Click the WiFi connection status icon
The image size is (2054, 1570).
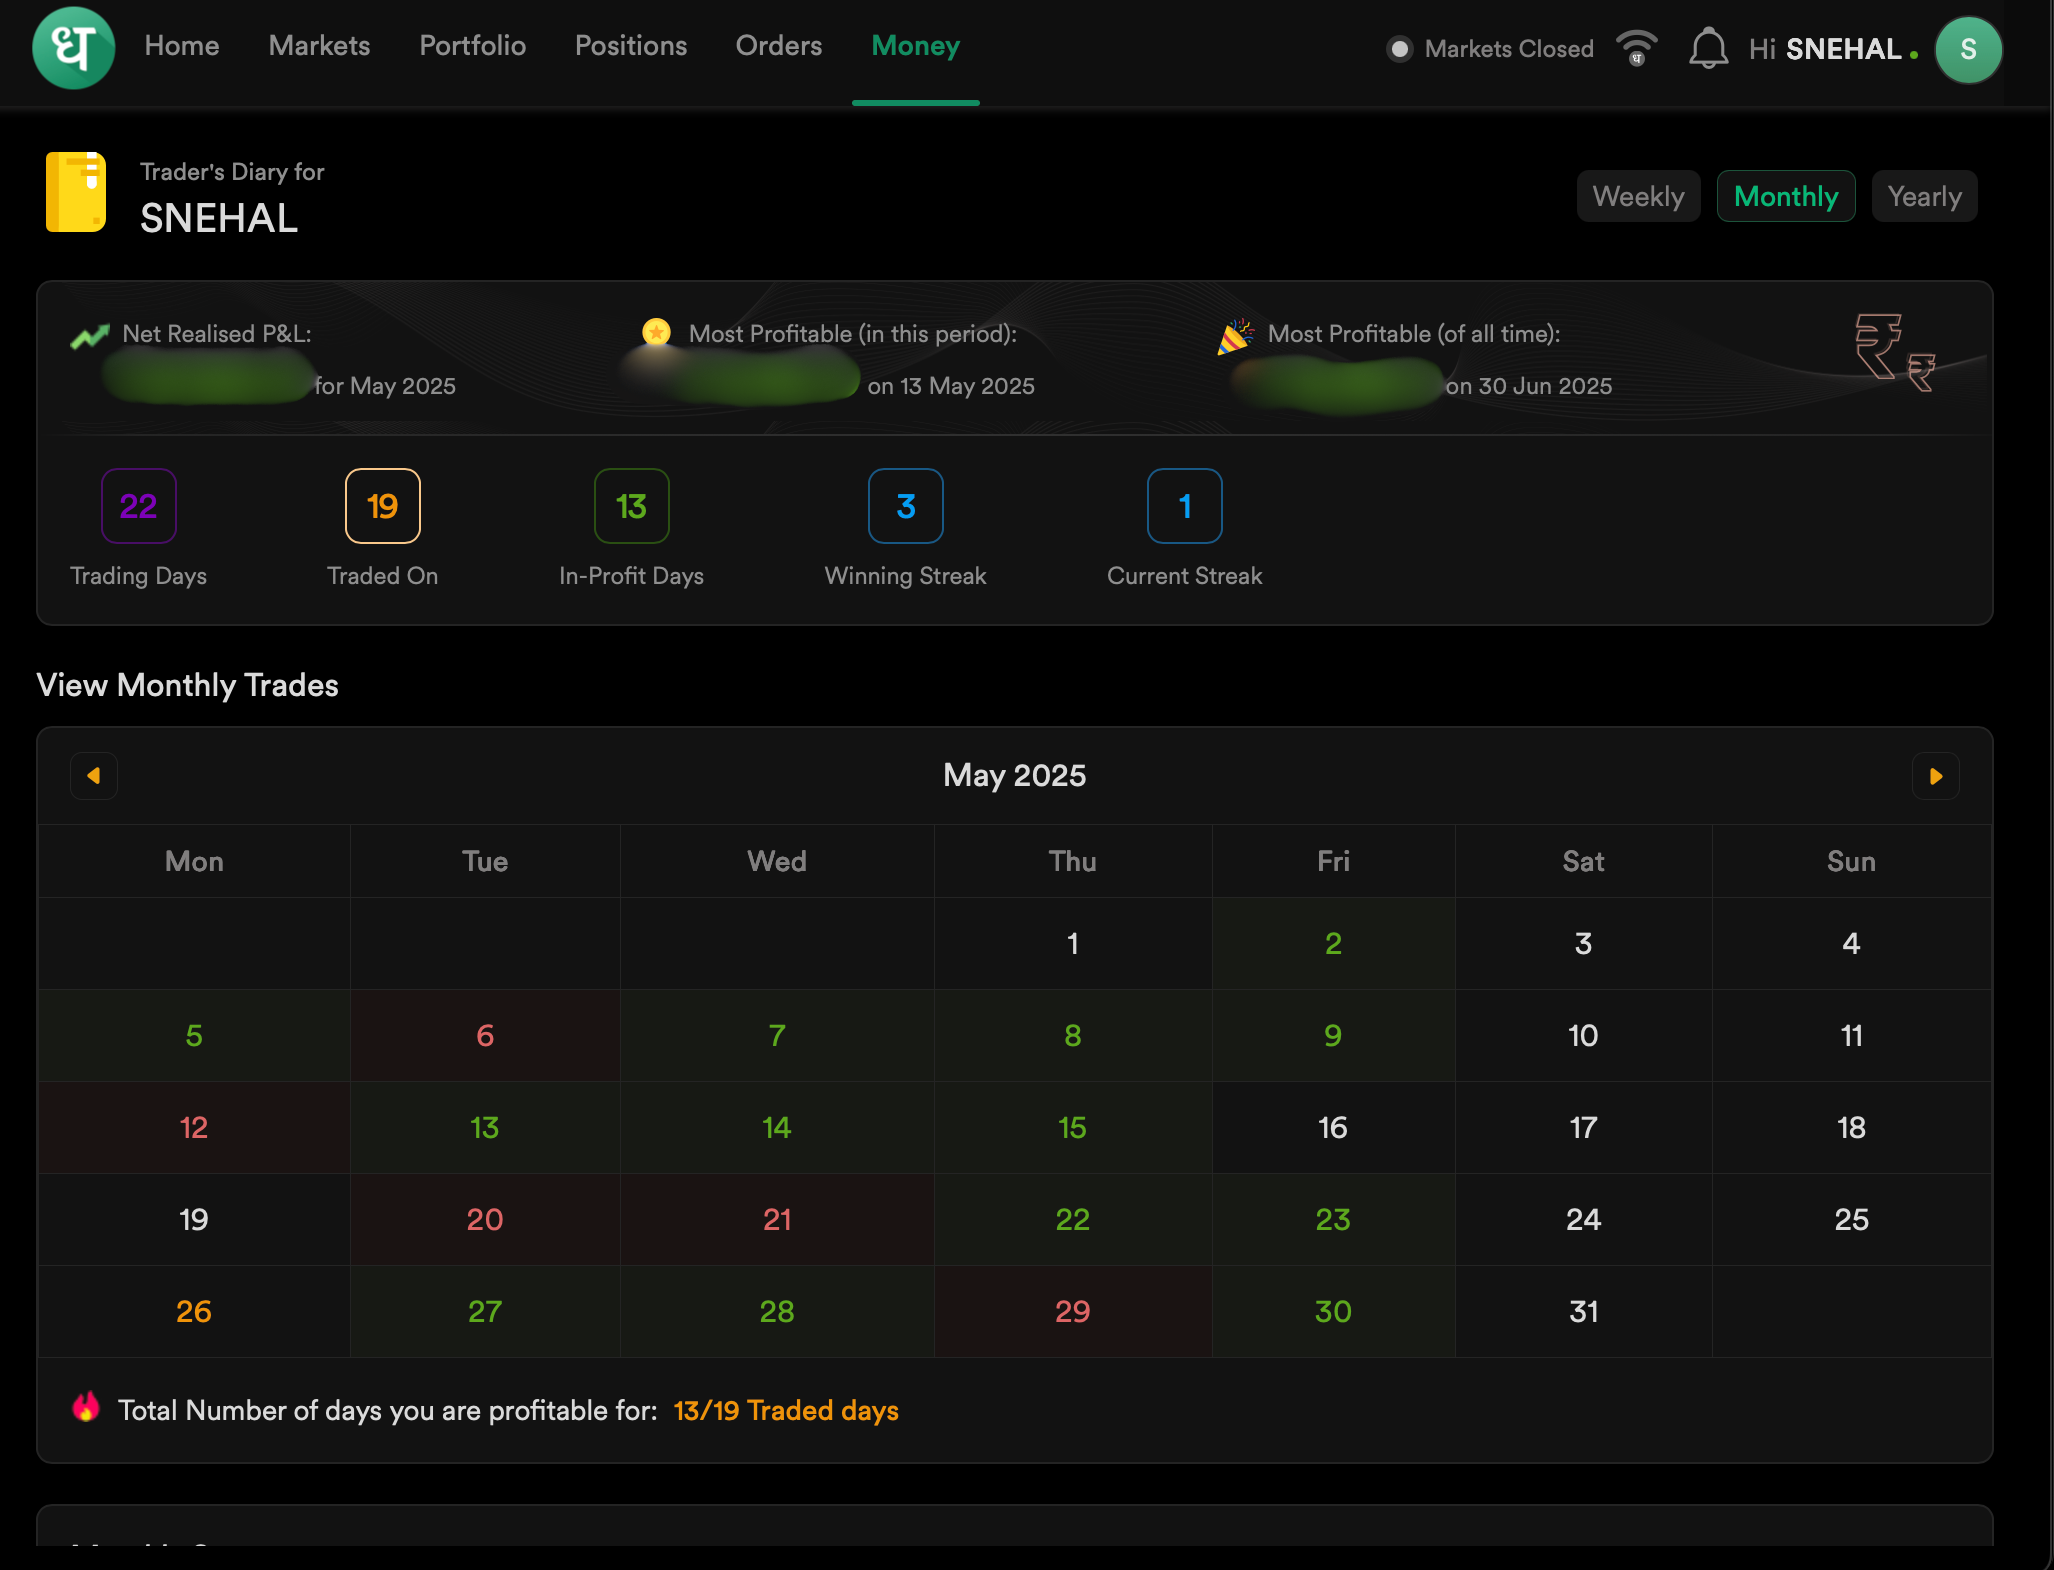click(x=1637, y=48)
